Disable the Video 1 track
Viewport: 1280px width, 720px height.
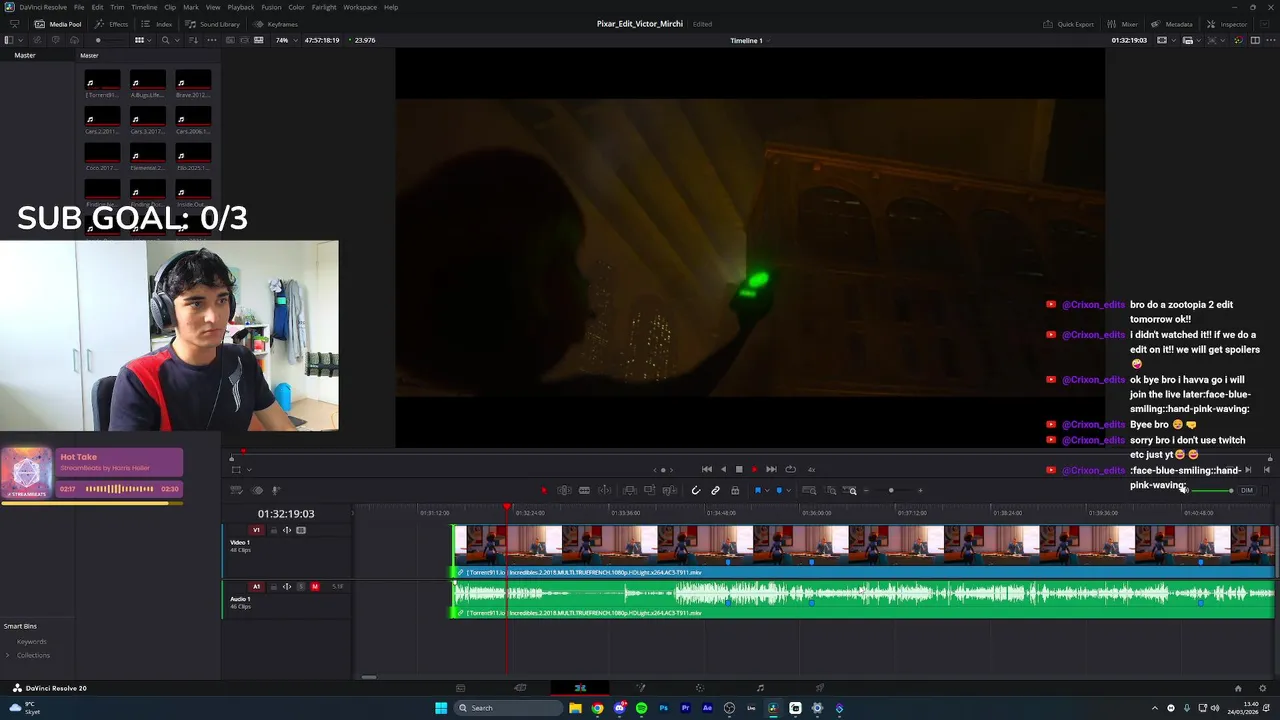pos(301,530)
